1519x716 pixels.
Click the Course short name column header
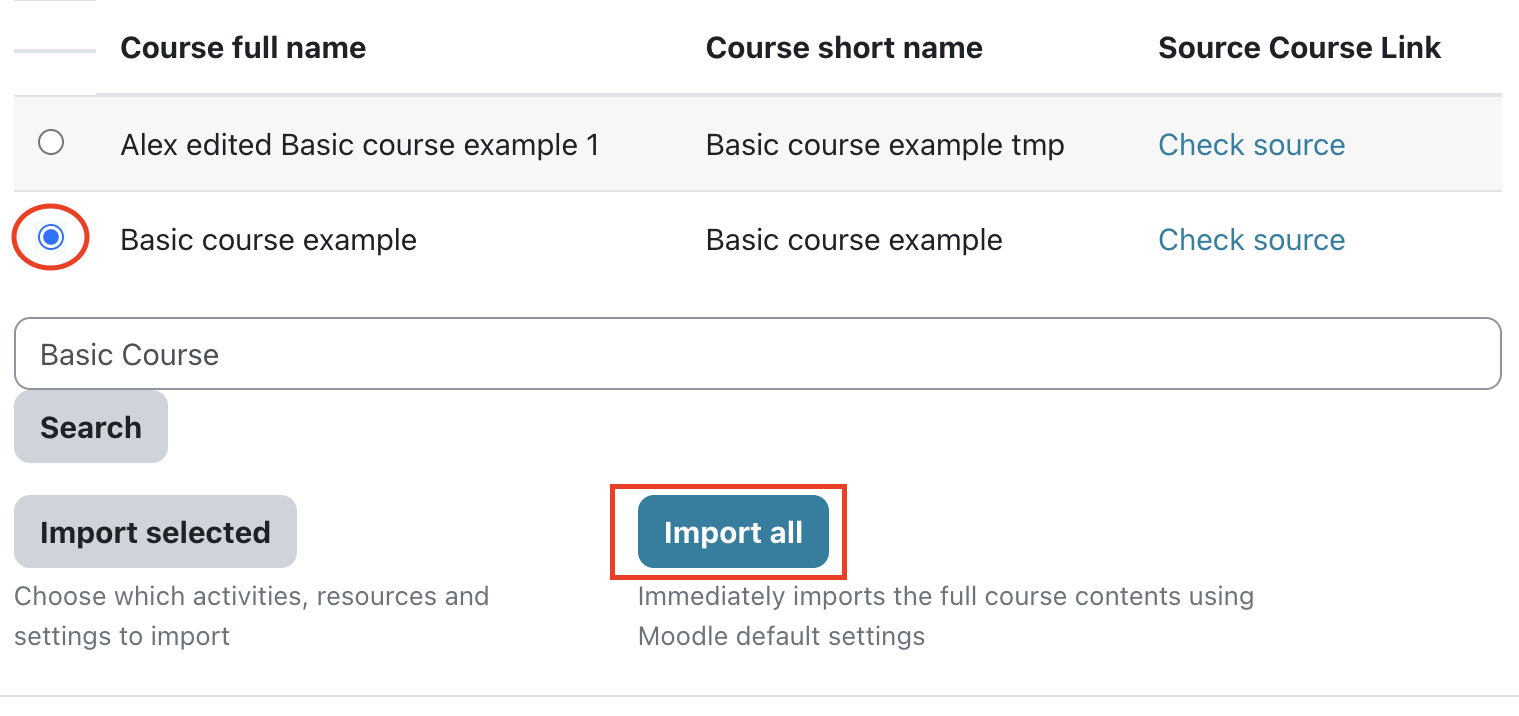point(844,48)
